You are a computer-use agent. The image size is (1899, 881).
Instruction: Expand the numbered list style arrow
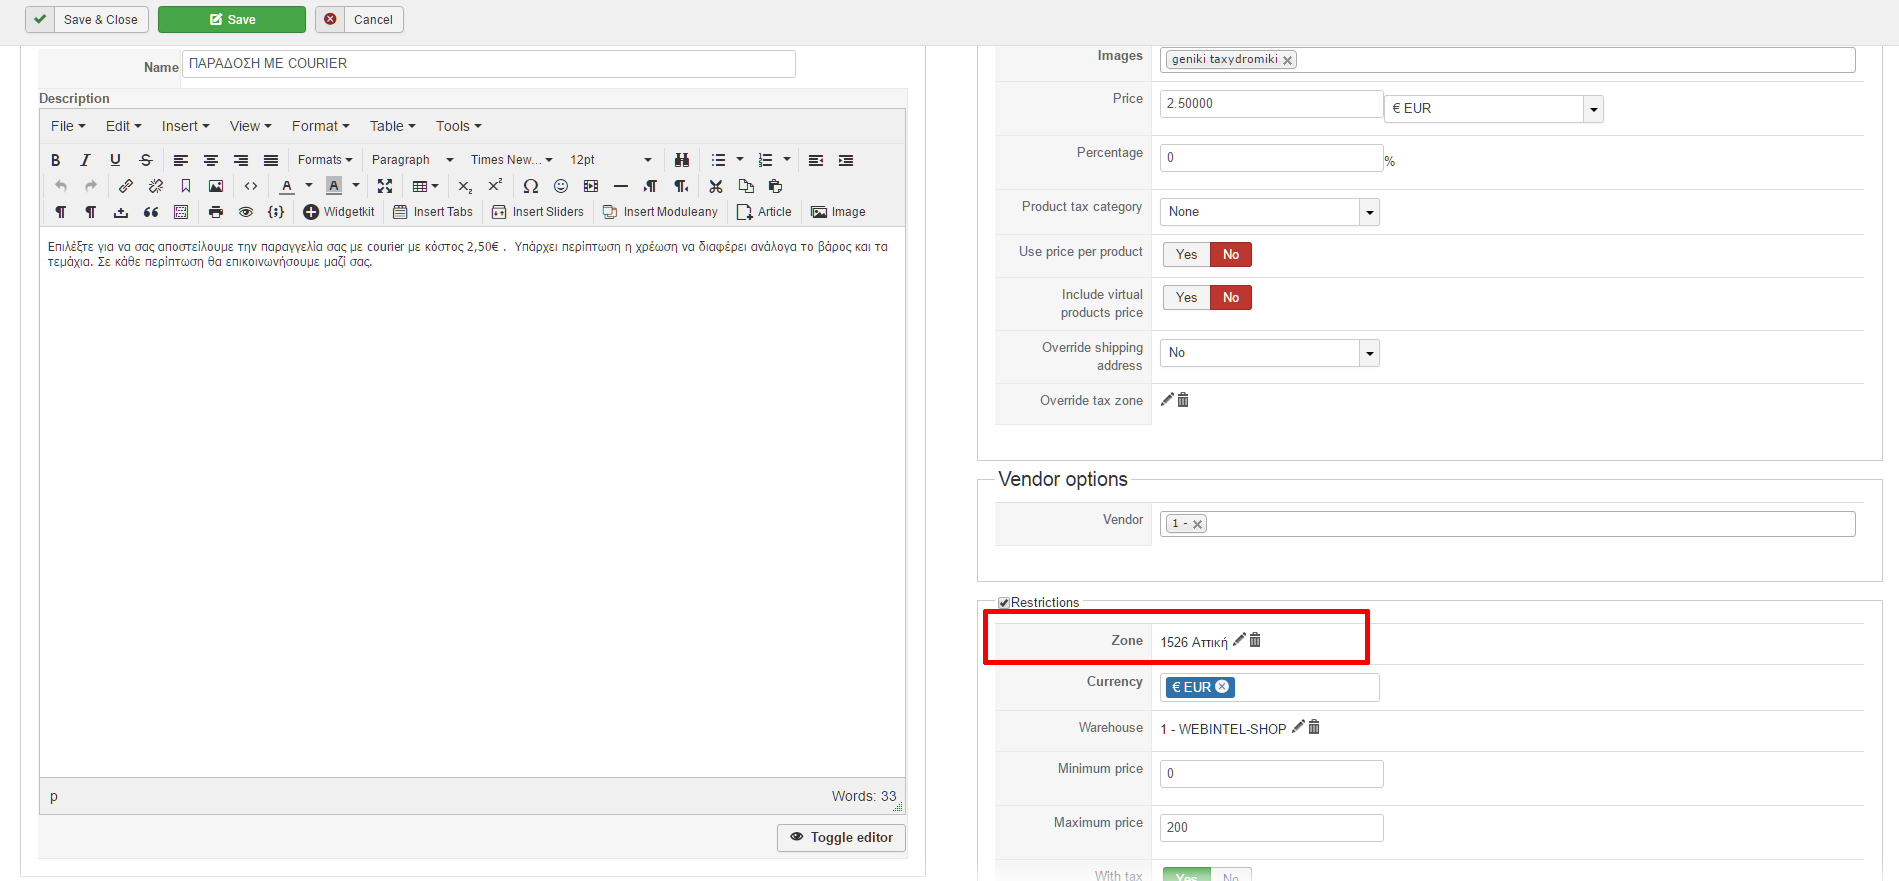[787, 160]
